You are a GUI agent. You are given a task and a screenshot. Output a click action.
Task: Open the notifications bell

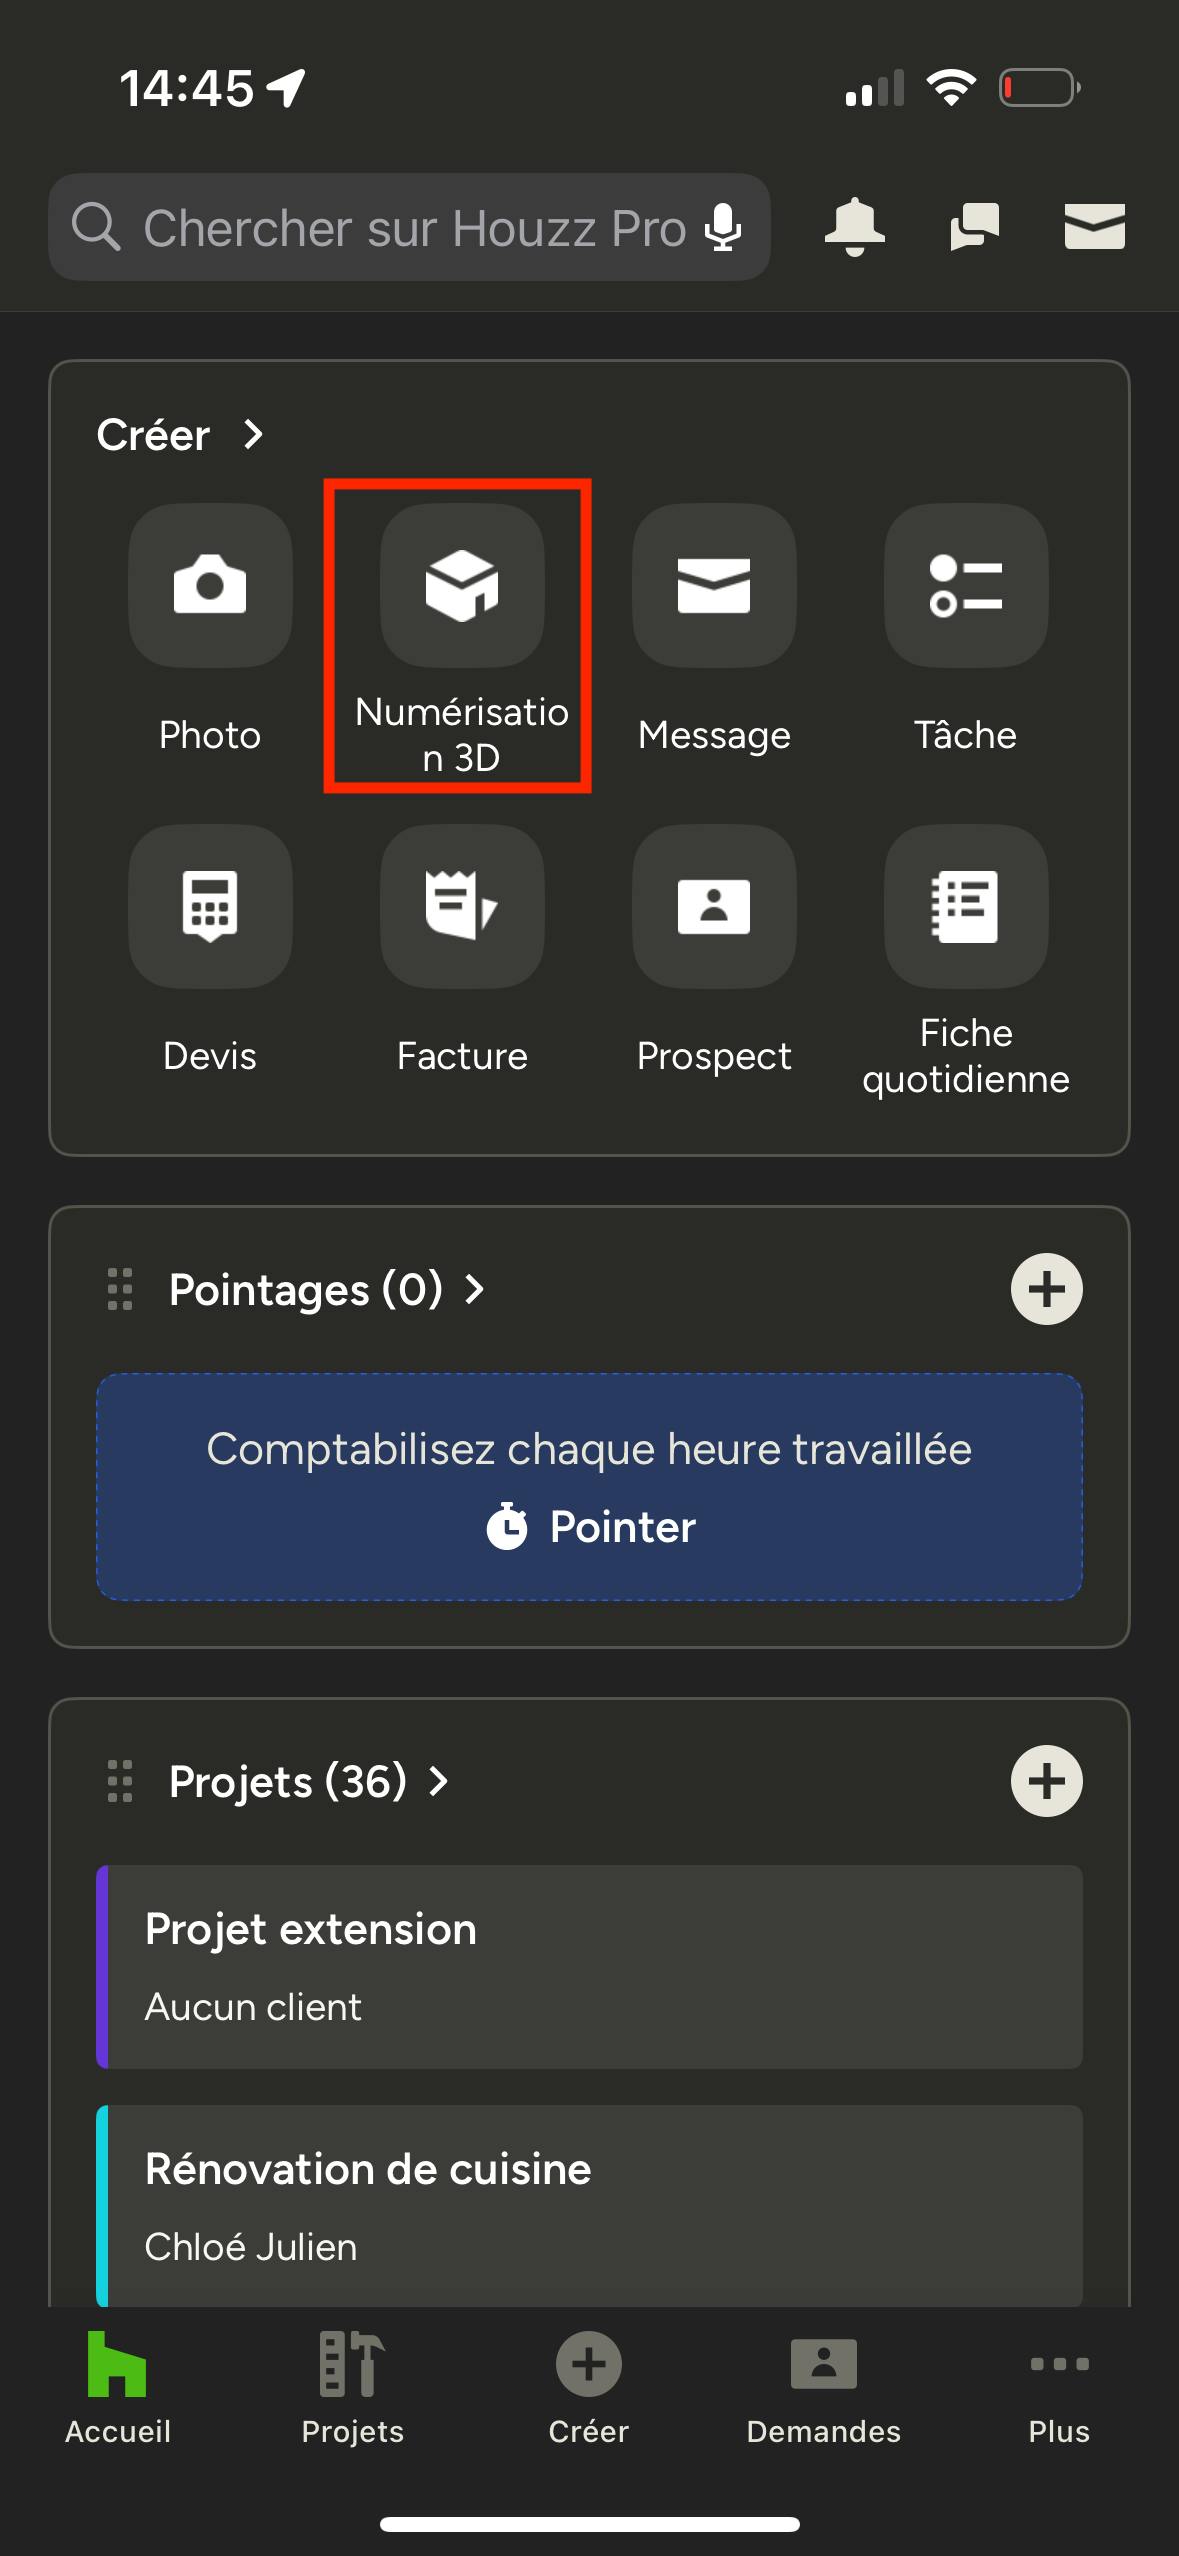tap(854, 227)
